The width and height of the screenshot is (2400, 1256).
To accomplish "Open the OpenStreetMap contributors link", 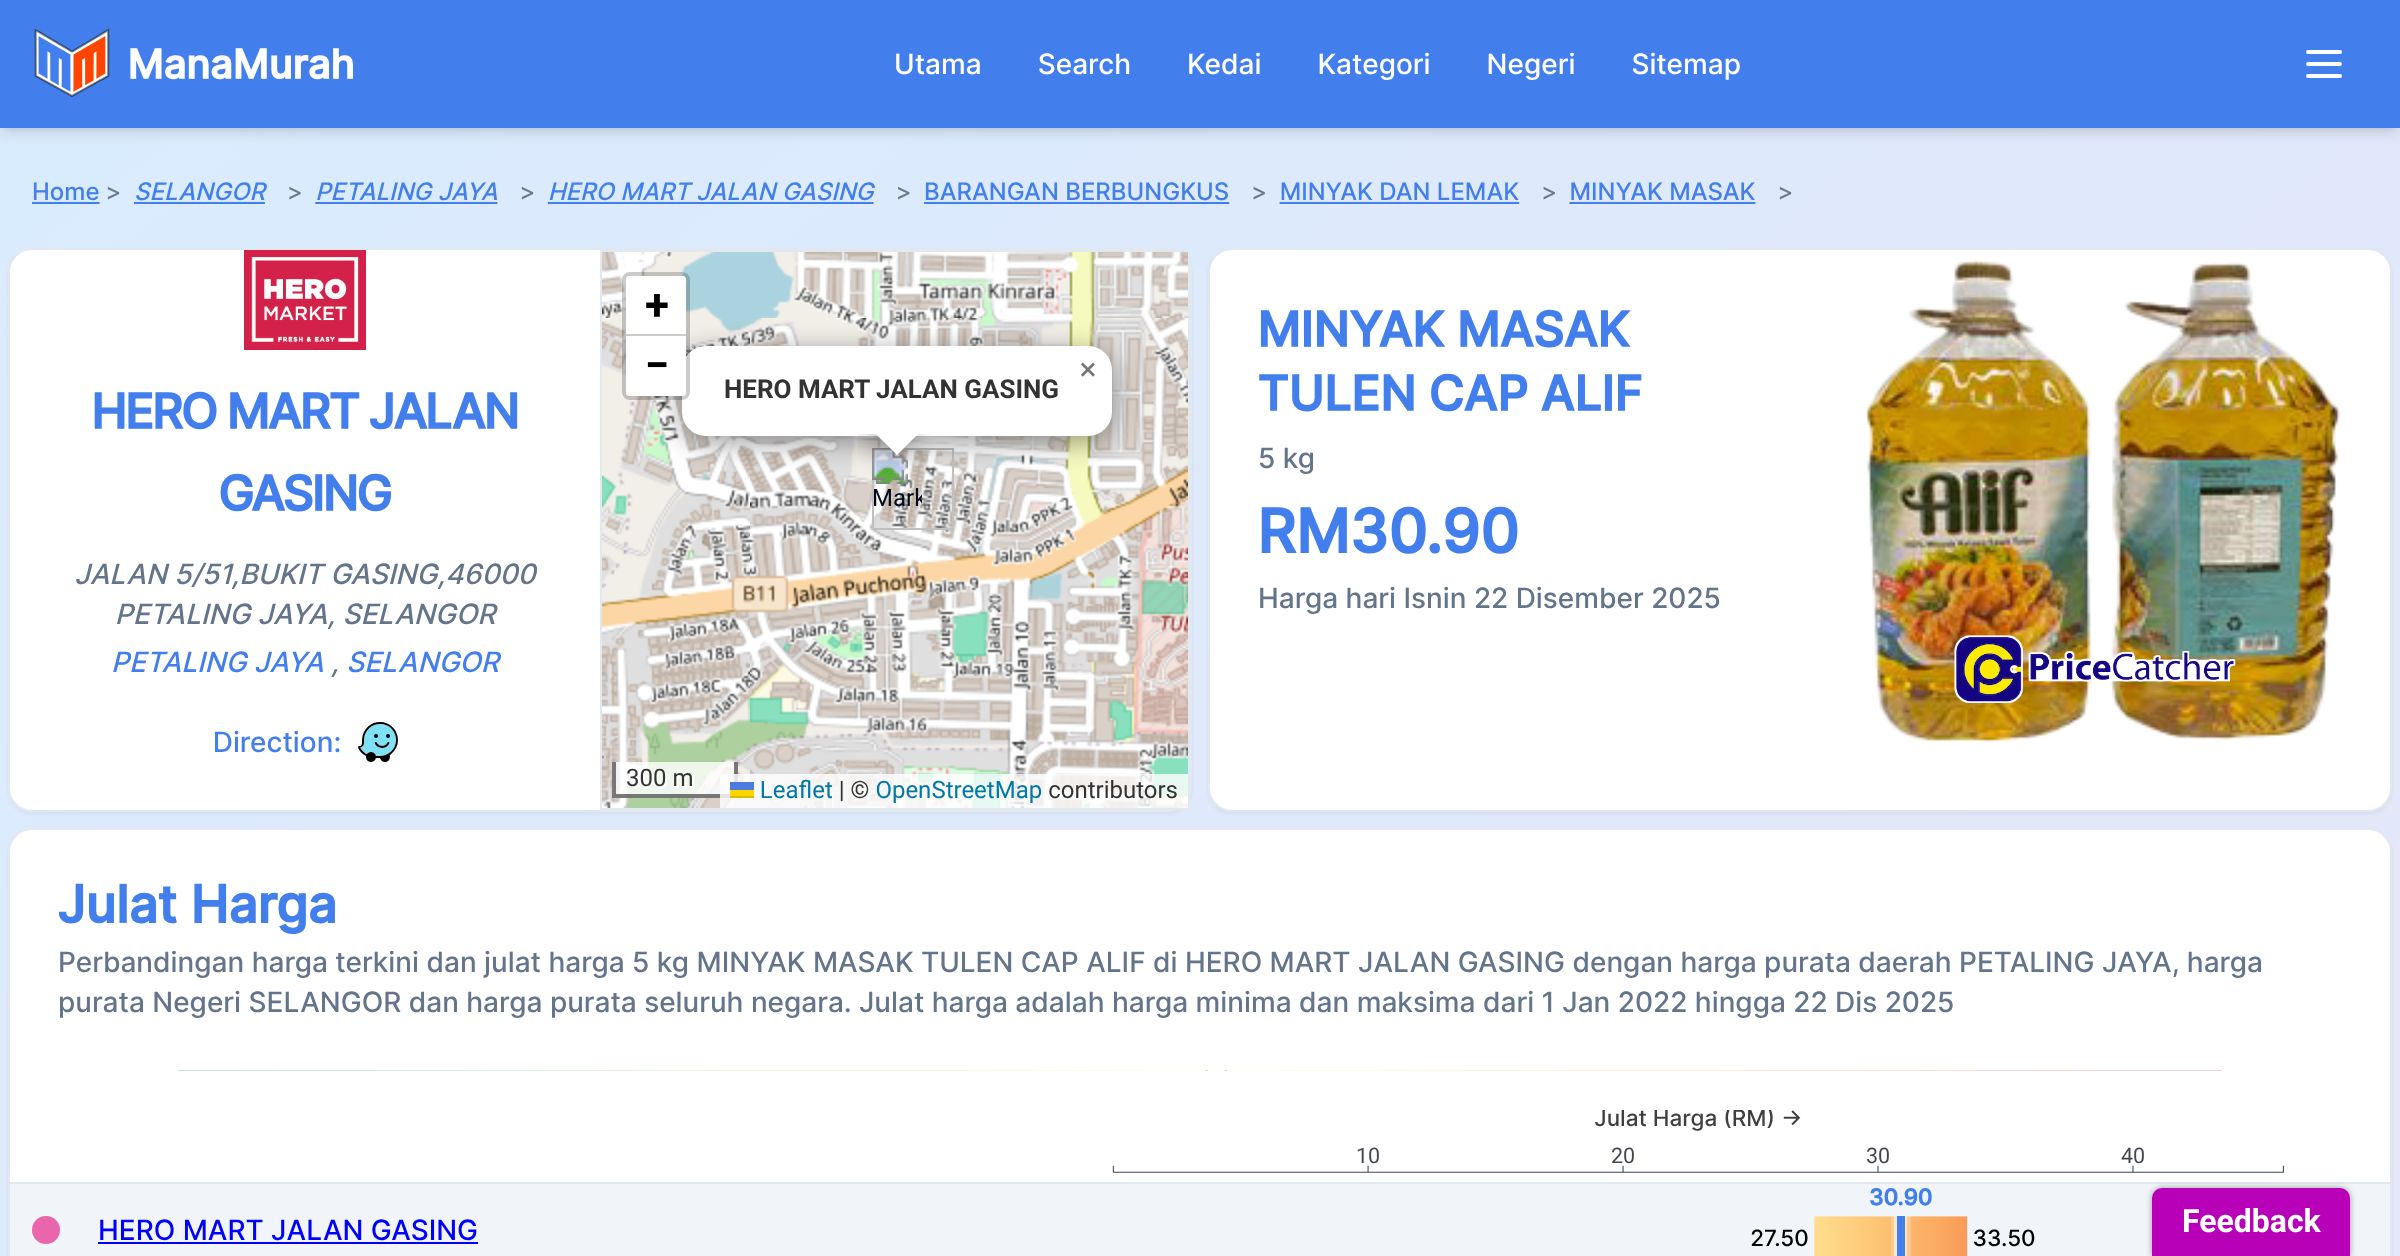I will (x=958, y=790).
